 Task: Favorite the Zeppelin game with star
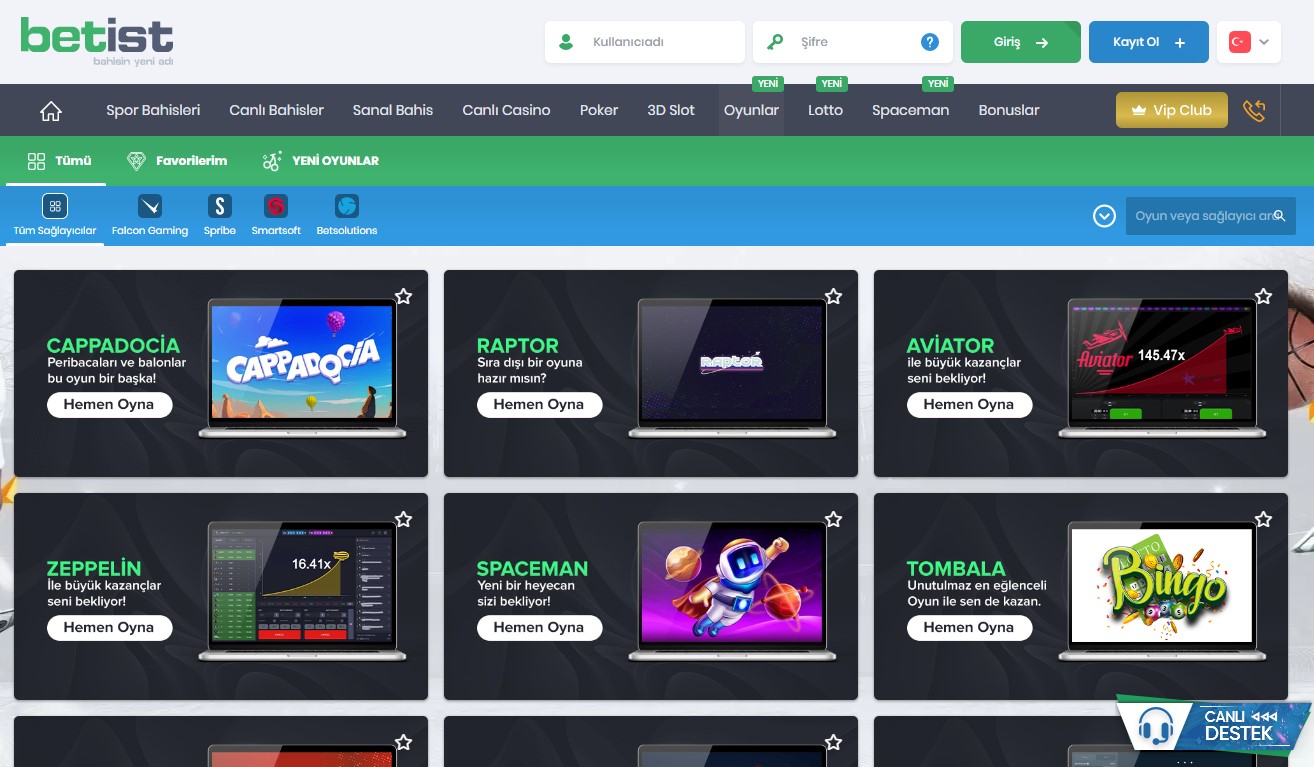point(403,519)
